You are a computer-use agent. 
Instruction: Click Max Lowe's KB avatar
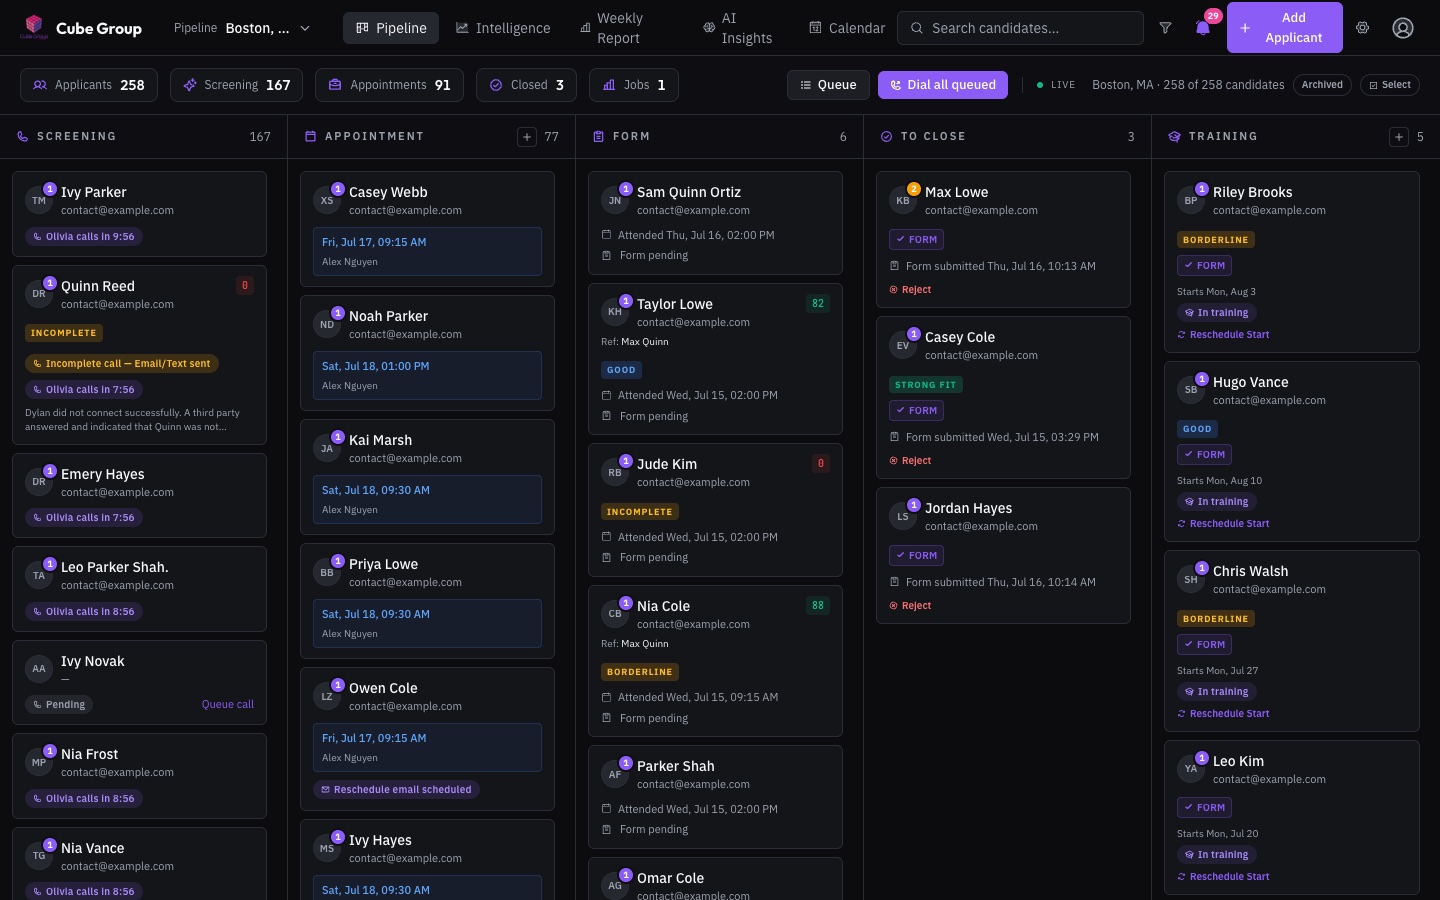903,200
